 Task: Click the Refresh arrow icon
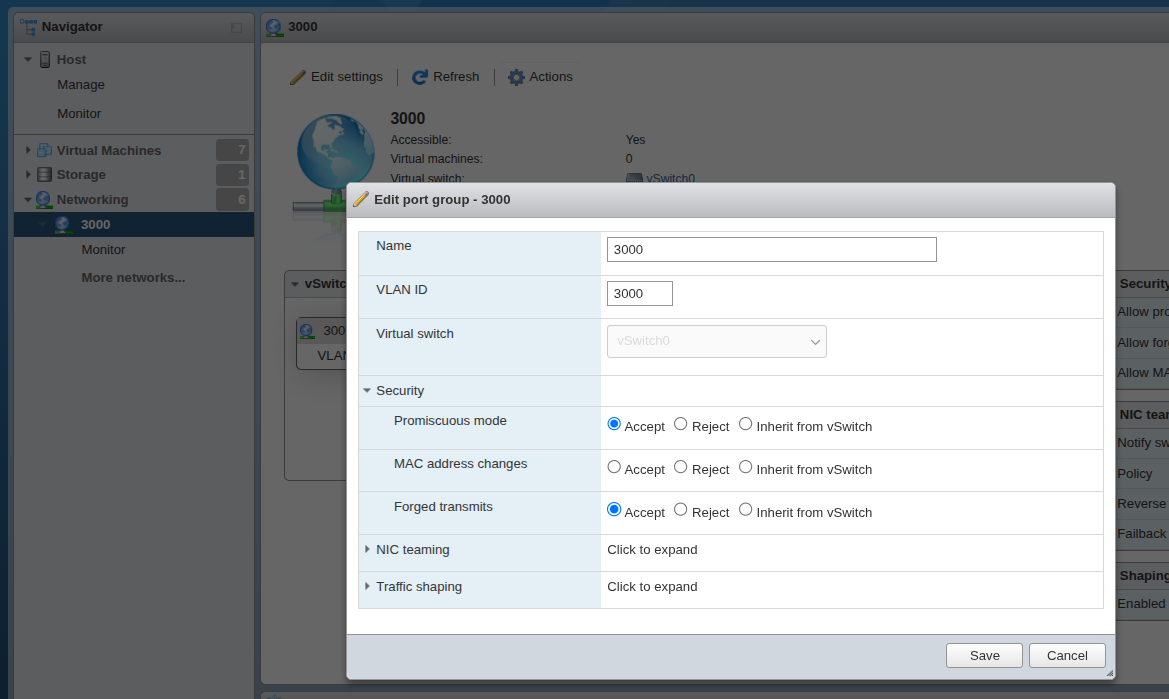click(x=420, y=78)
